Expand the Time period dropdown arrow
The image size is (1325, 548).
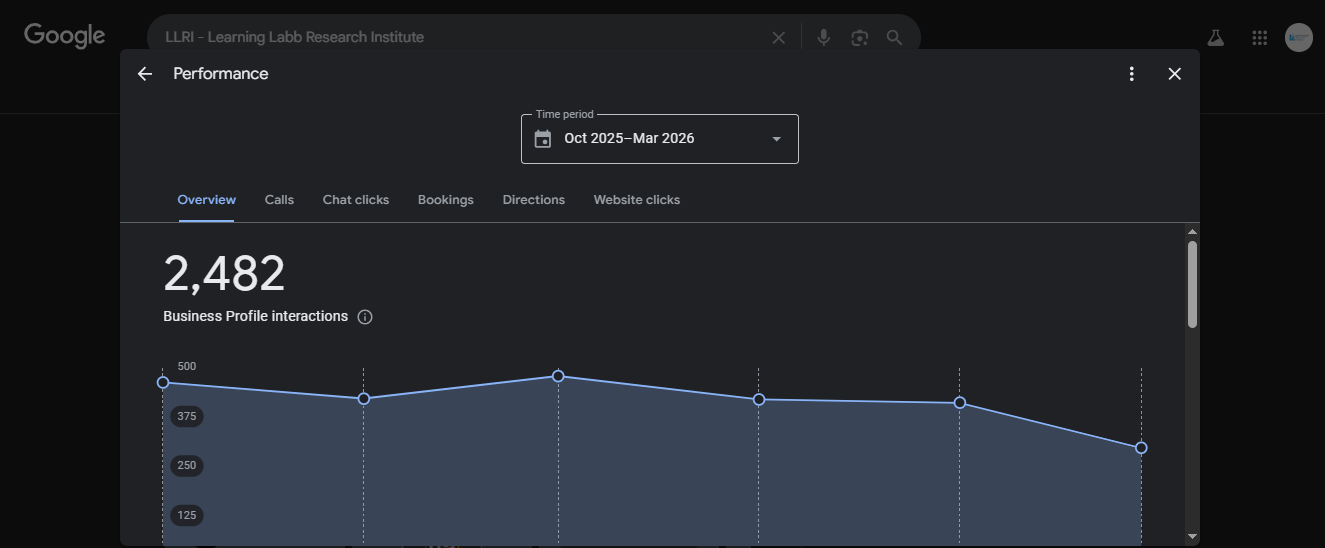pos(776,139)
